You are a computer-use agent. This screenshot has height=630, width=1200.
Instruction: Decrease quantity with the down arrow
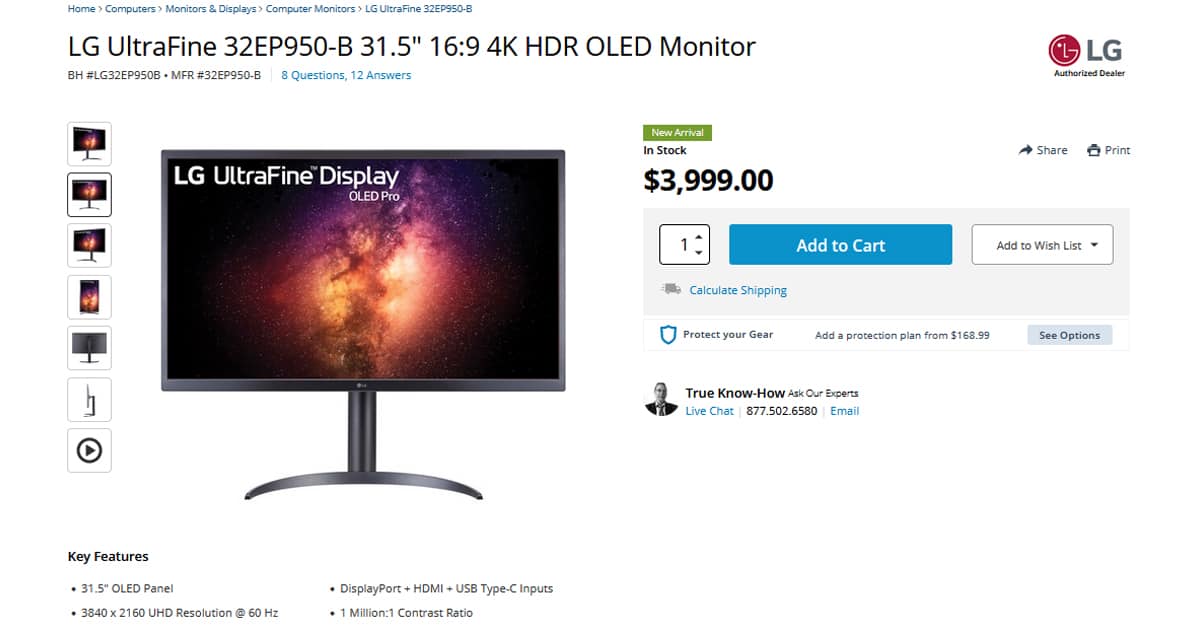pyautogui.click(x=698, y=252)
